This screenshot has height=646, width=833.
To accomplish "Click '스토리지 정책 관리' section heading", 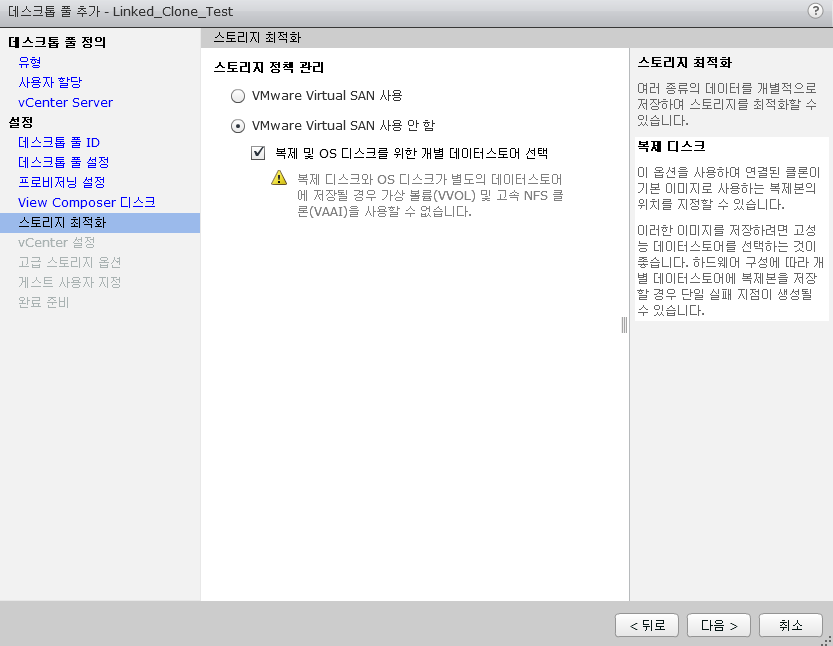I will (269, 67).
